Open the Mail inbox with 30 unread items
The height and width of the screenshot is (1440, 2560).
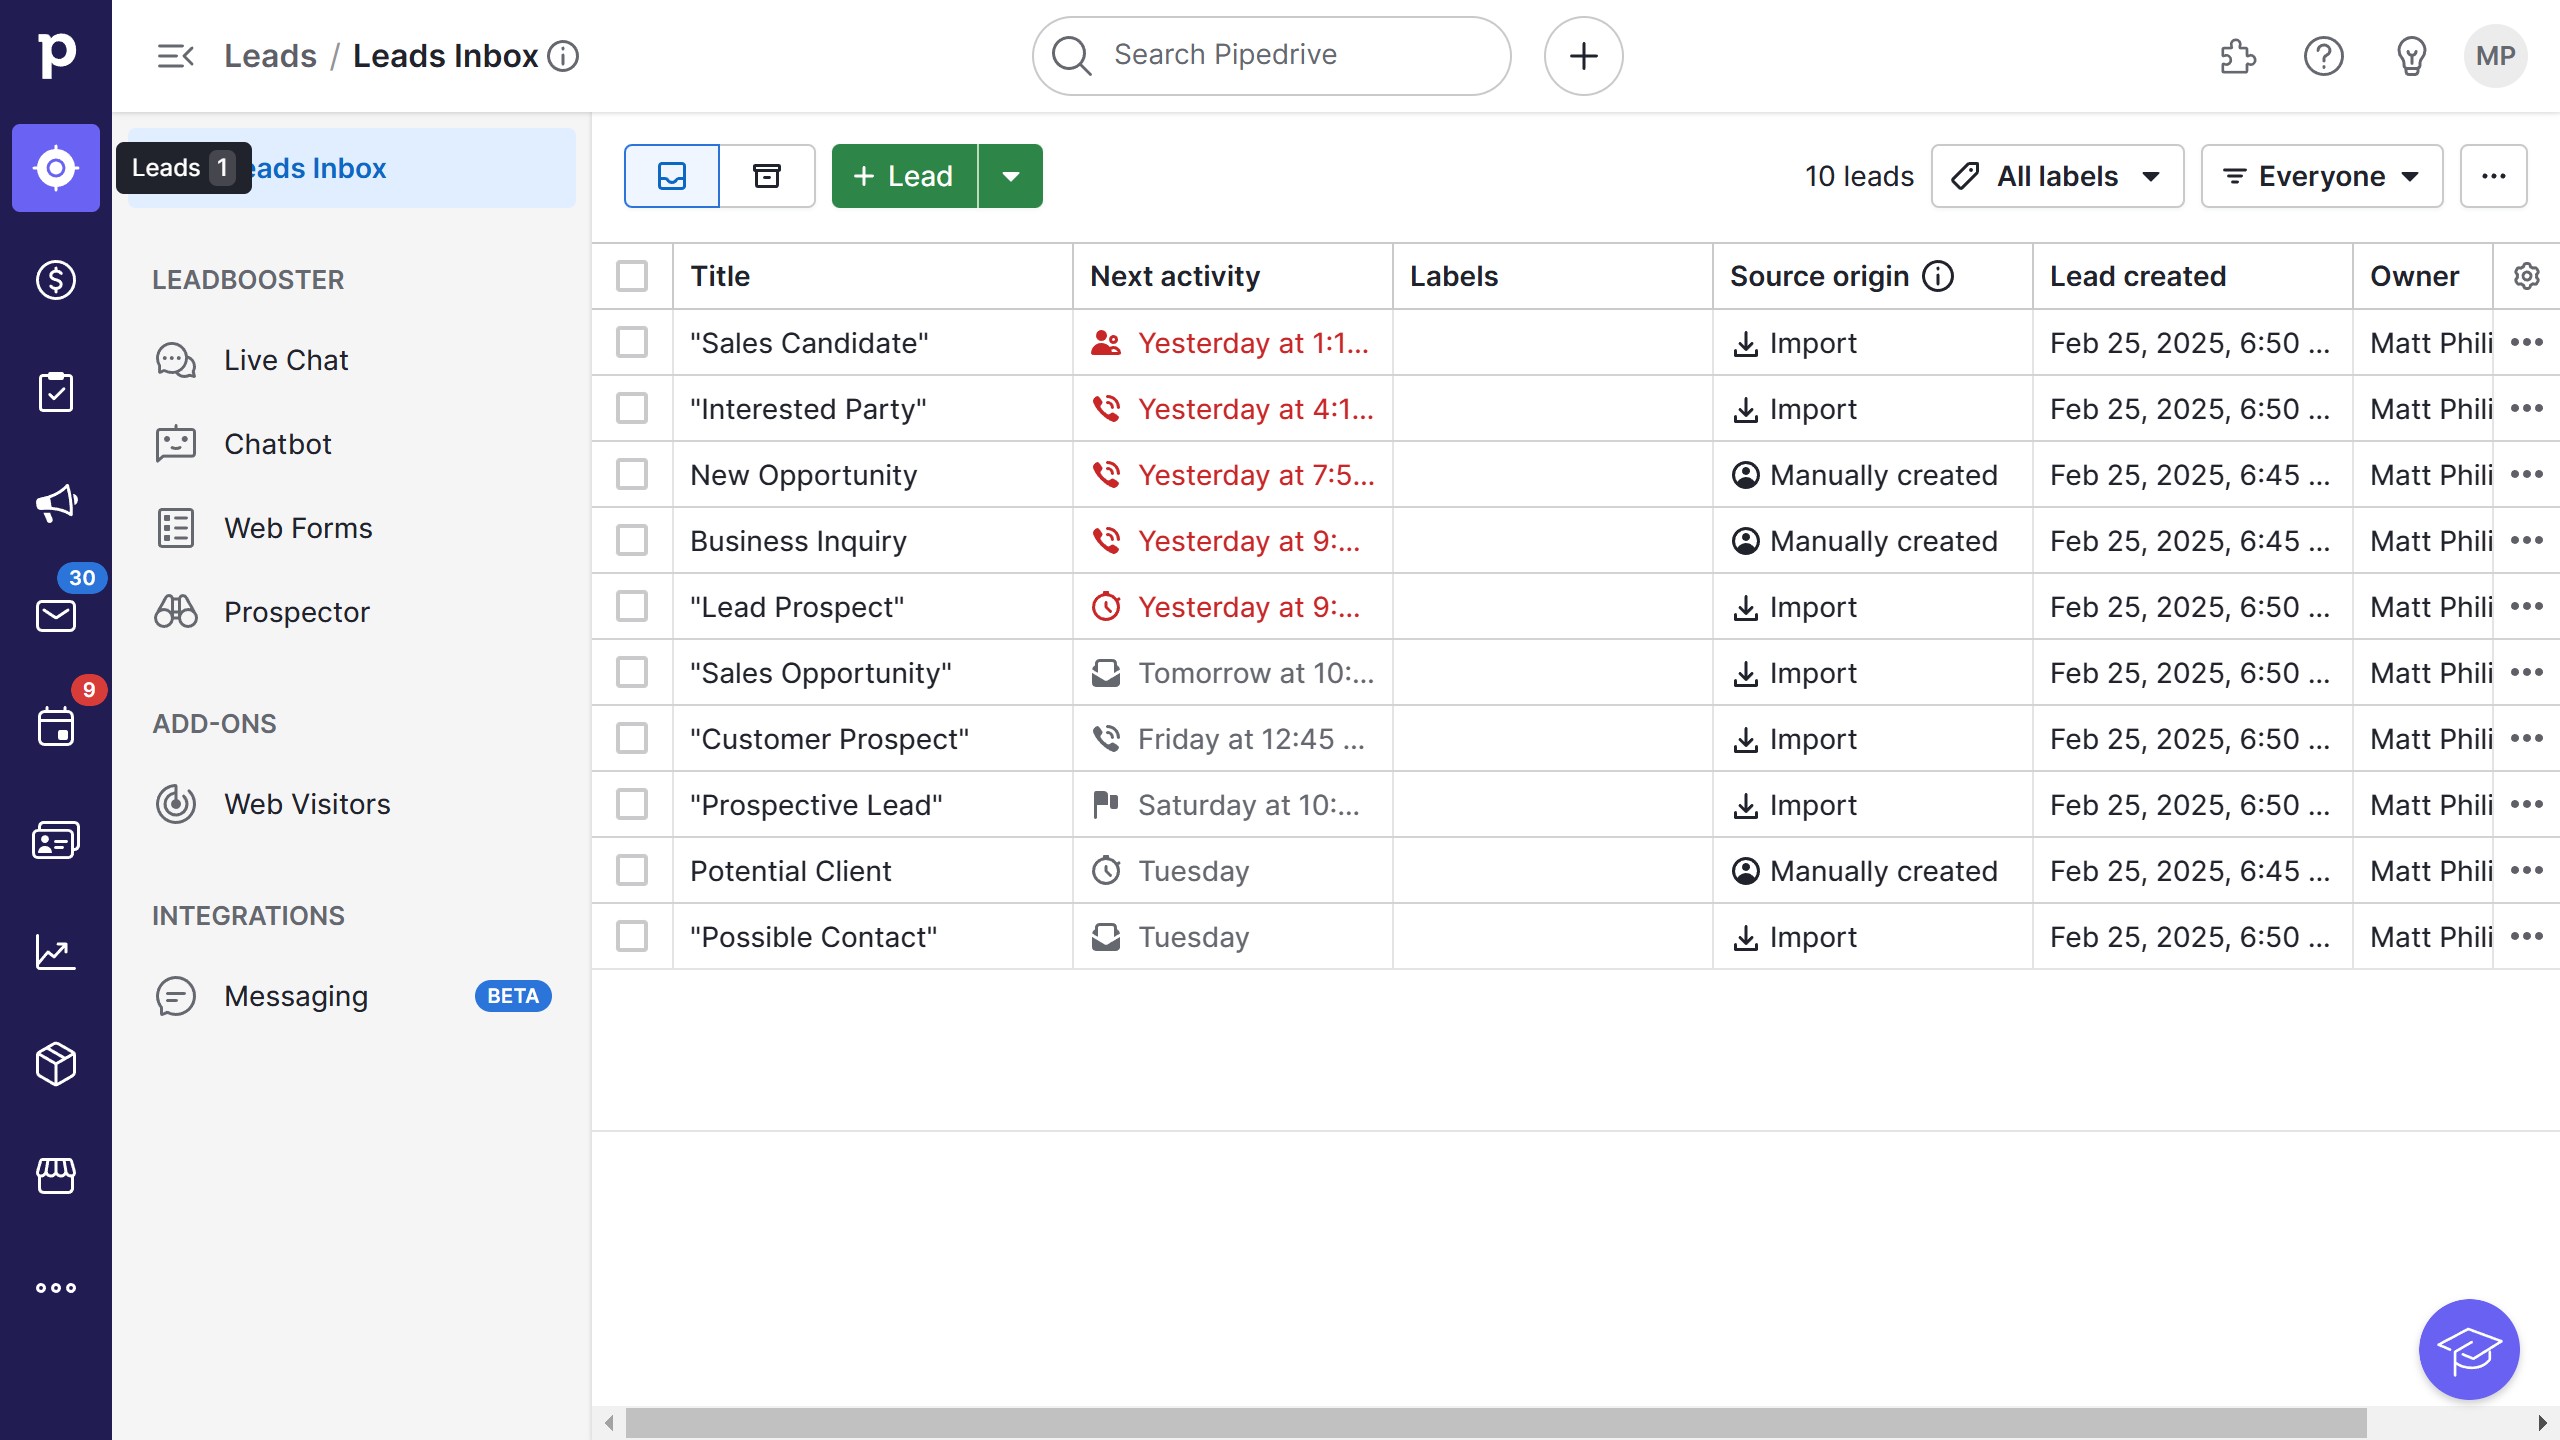tap(55, 615)
